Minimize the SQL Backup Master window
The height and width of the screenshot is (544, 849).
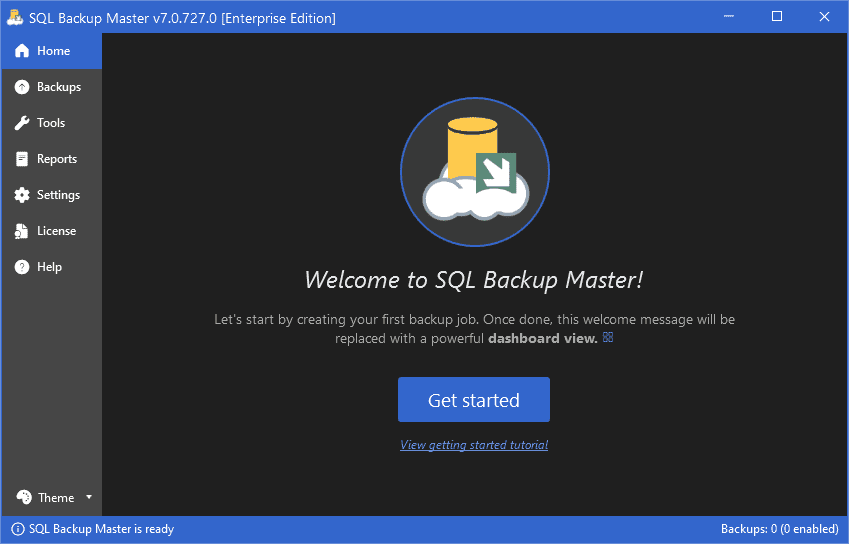pos(729,16)
